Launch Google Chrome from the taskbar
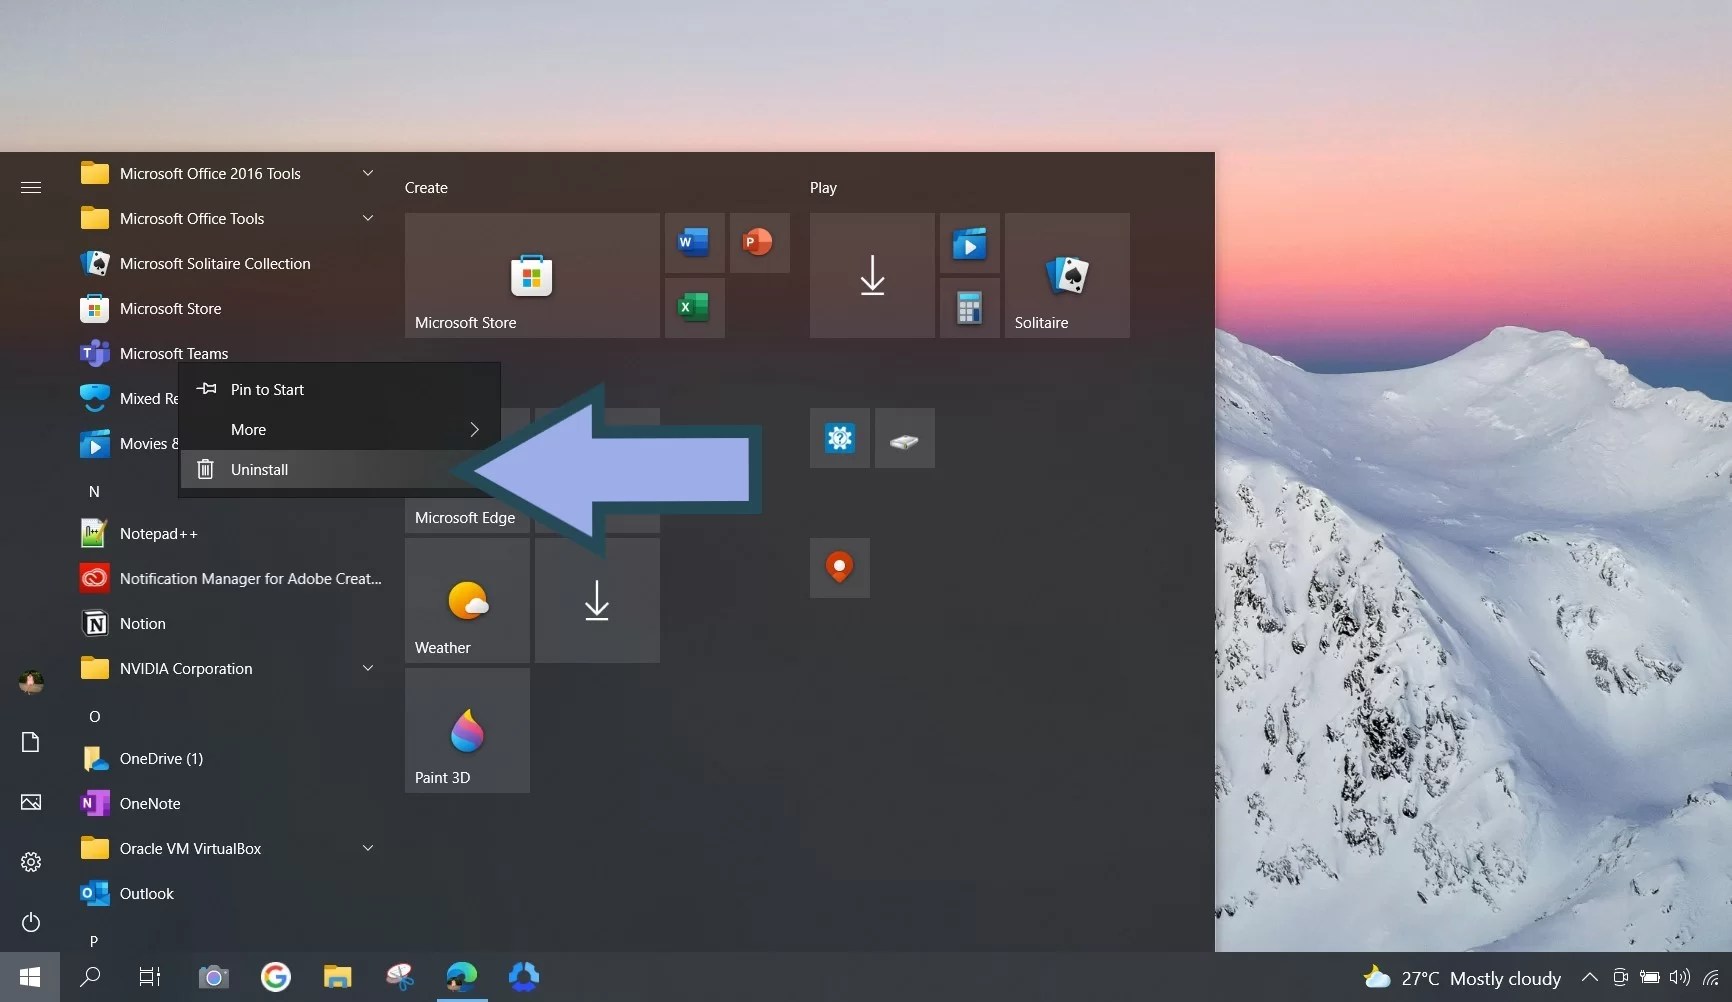The height and width of the screenshot is (1002, 1732). [x=275, y=977]
